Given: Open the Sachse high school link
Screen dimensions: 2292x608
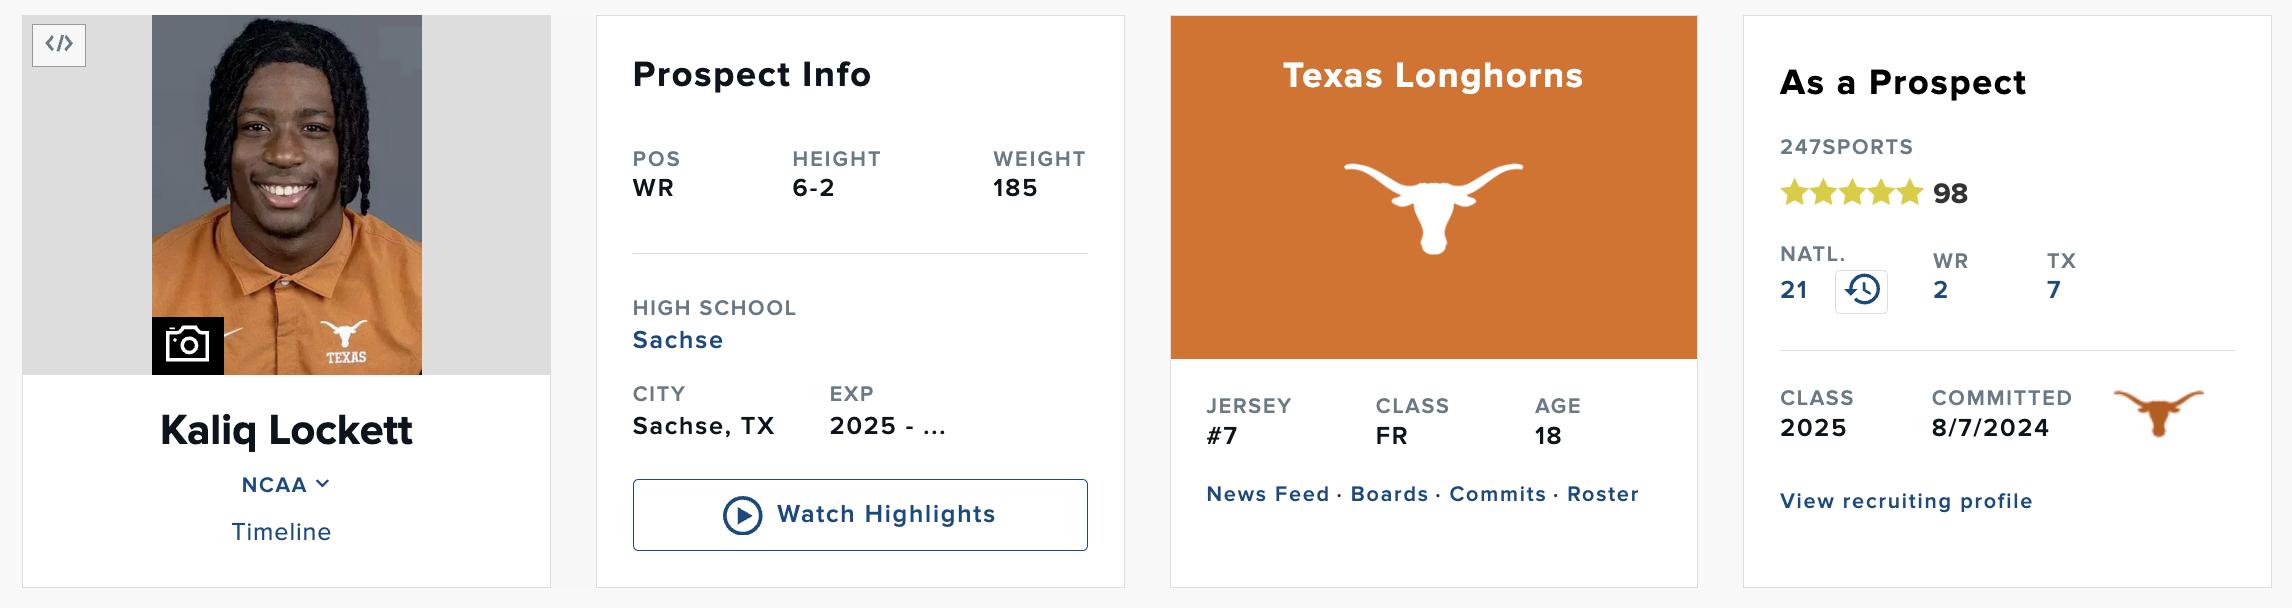Looking at the screenshot, I should 677,340.
